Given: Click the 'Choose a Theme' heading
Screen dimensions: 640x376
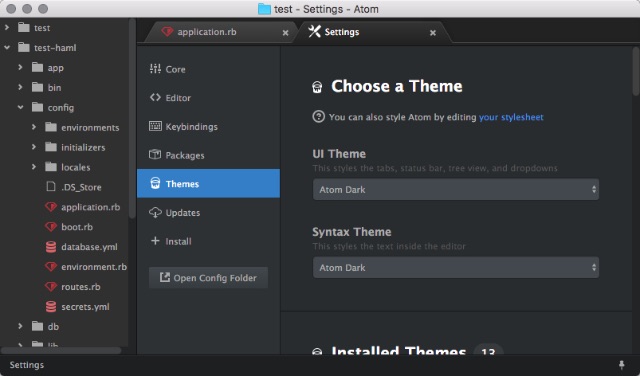Looking at the screenshot, I should (x=396, y=86).
